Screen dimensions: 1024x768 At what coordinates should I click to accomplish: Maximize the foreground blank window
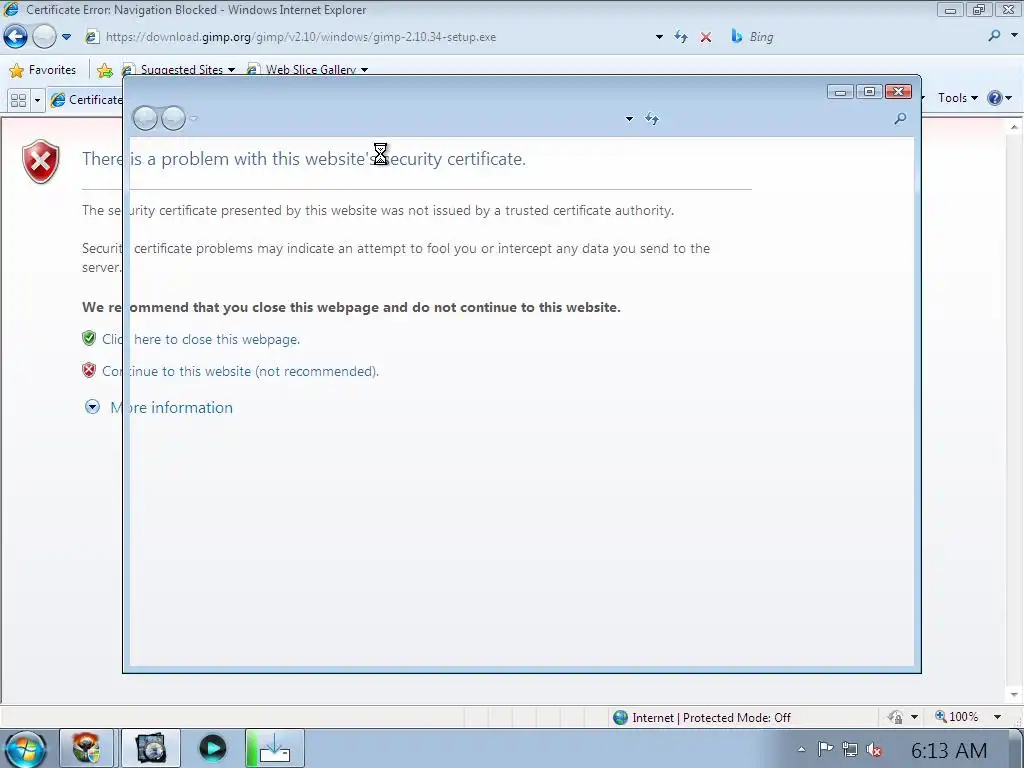coord(869,92)
